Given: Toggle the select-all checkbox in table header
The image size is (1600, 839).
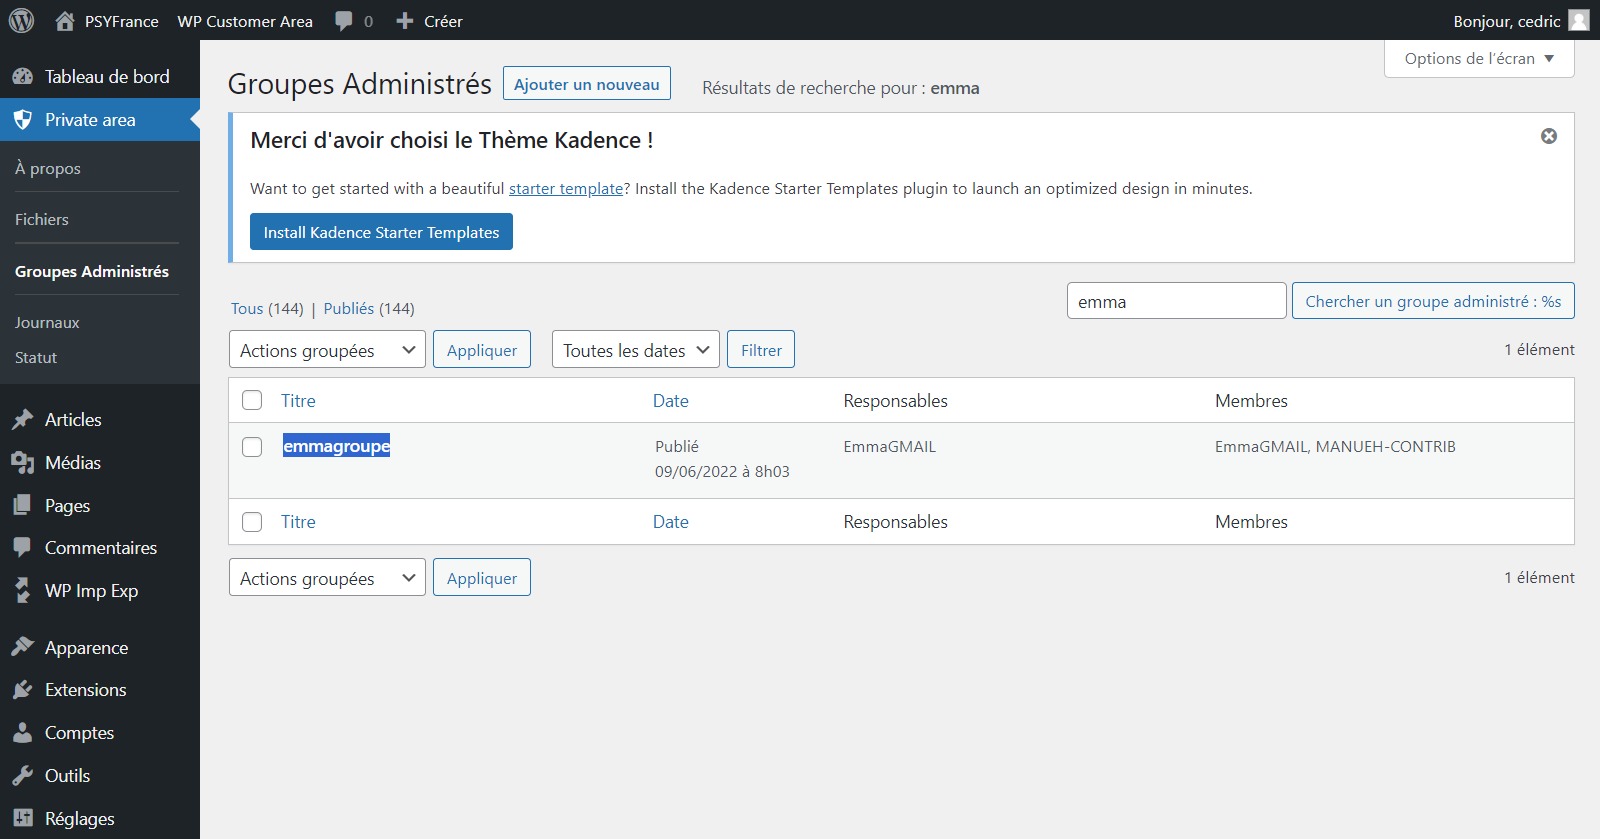Looking at the screenshot, I should [252, 401].
